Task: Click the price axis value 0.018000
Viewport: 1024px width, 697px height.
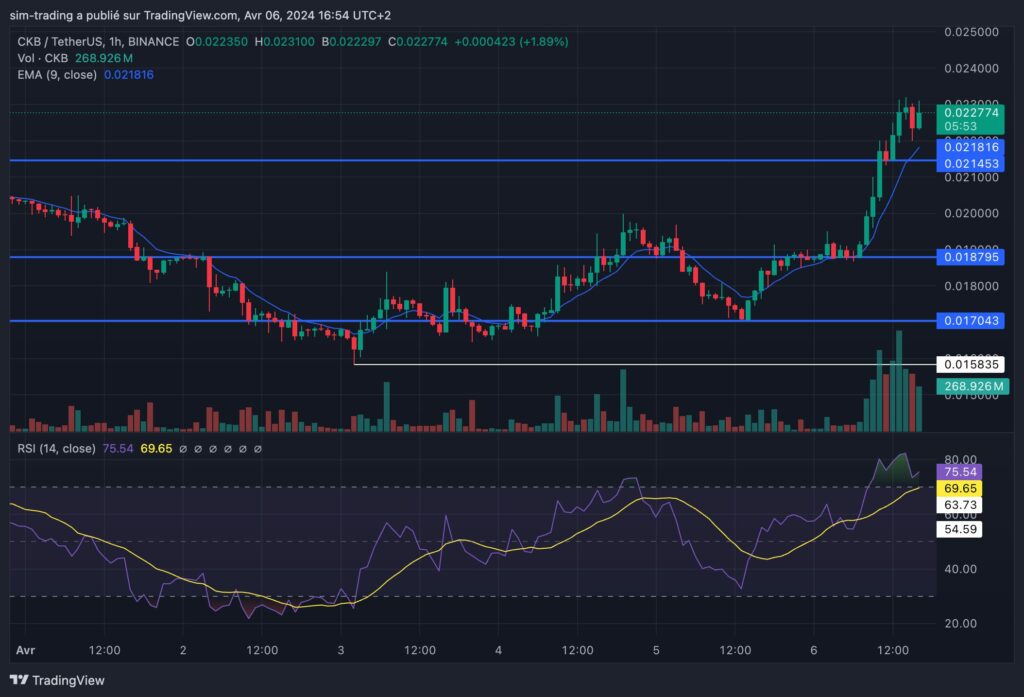Action: [x=972, y=286]
